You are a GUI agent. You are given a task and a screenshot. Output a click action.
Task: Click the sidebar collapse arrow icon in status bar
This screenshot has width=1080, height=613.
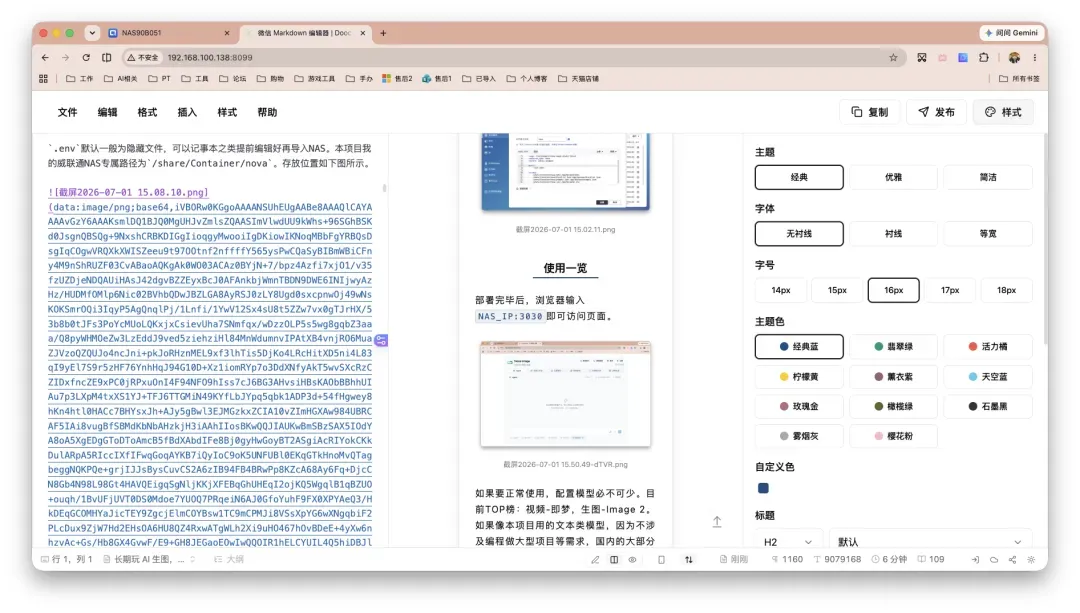[x=975, y=560]
